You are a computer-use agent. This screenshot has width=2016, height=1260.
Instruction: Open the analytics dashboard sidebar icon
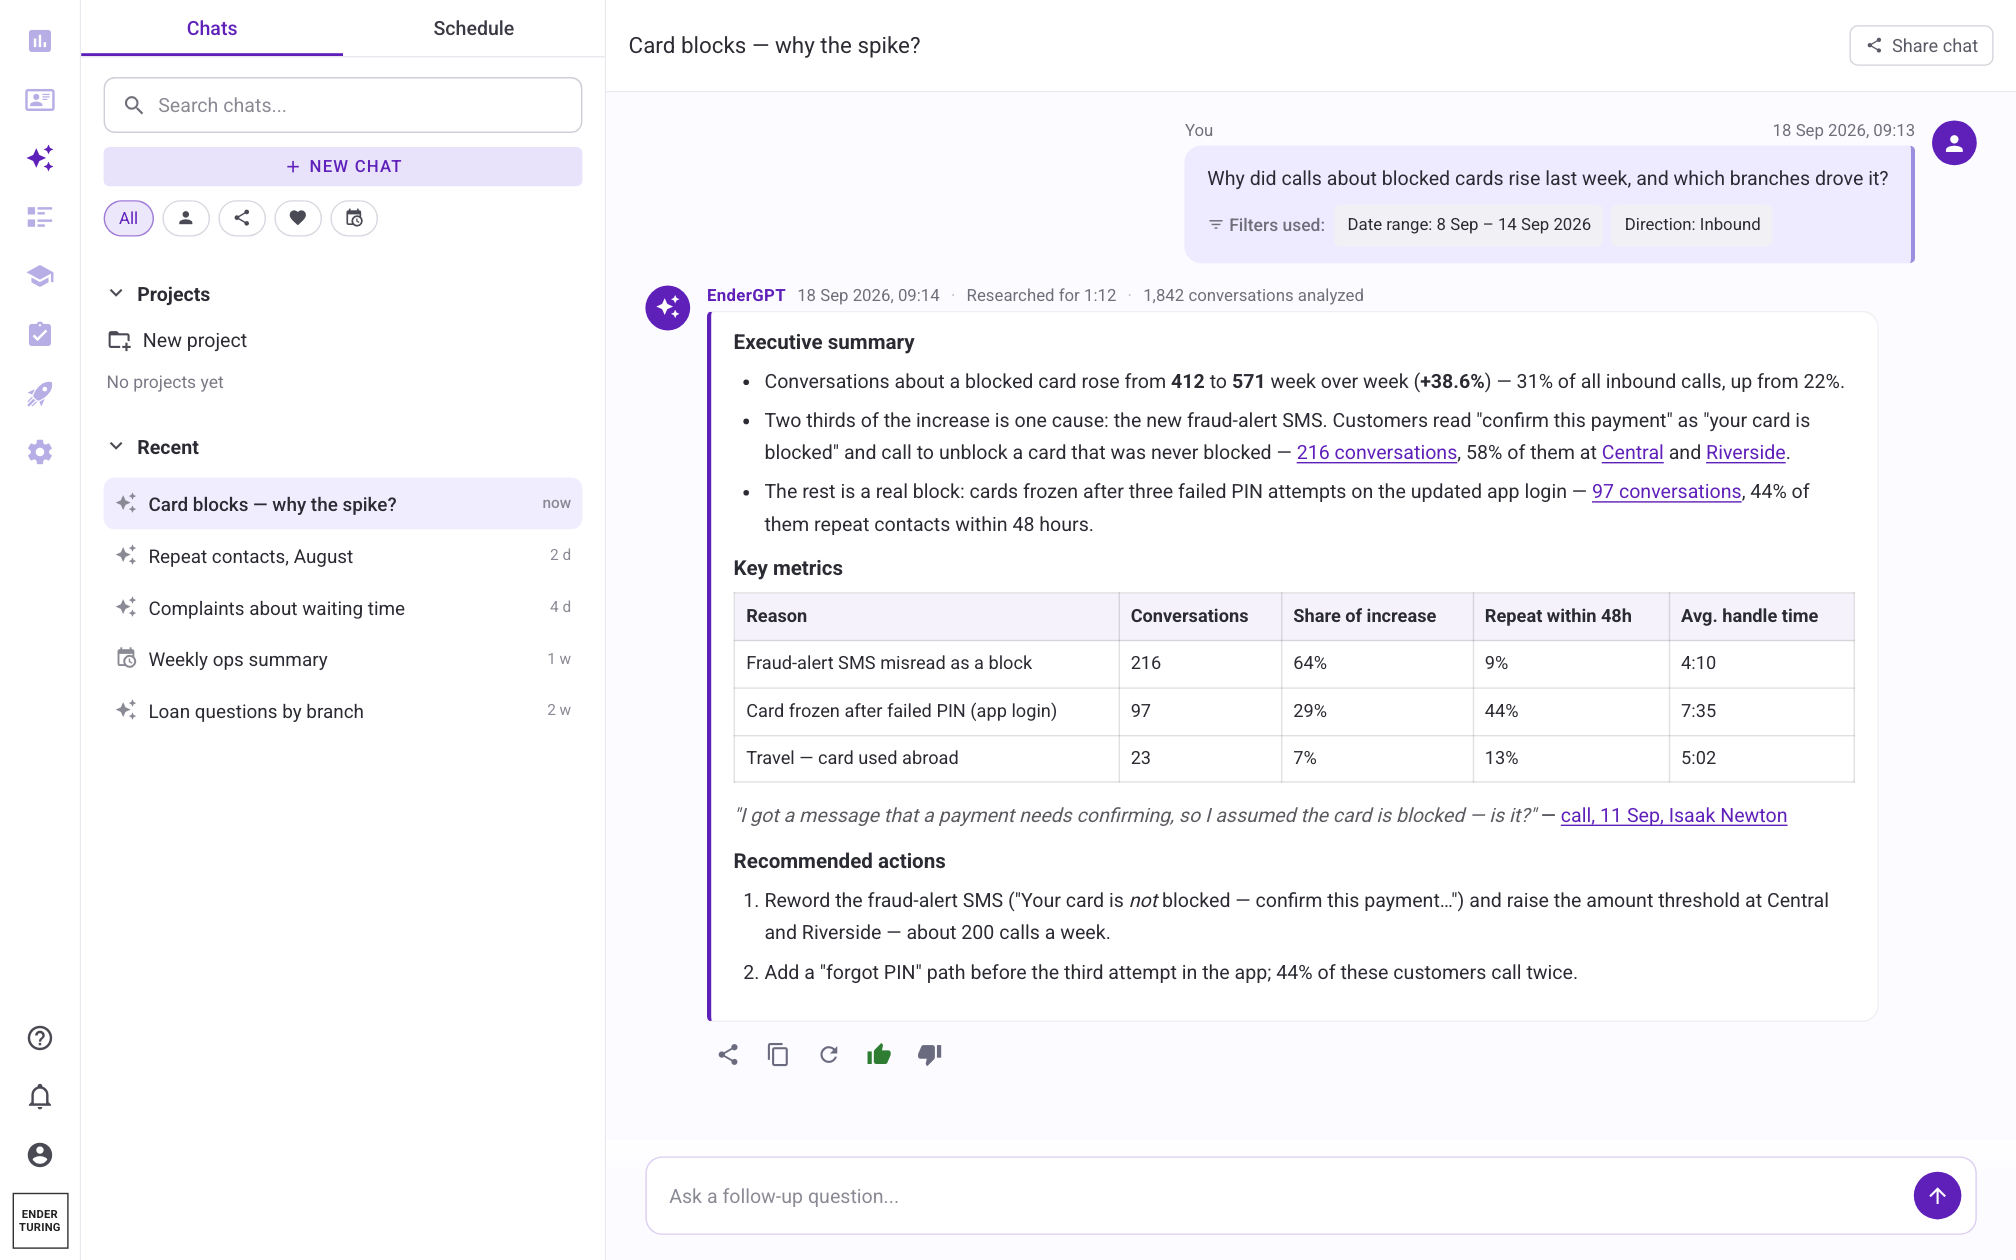click(40, 41)
